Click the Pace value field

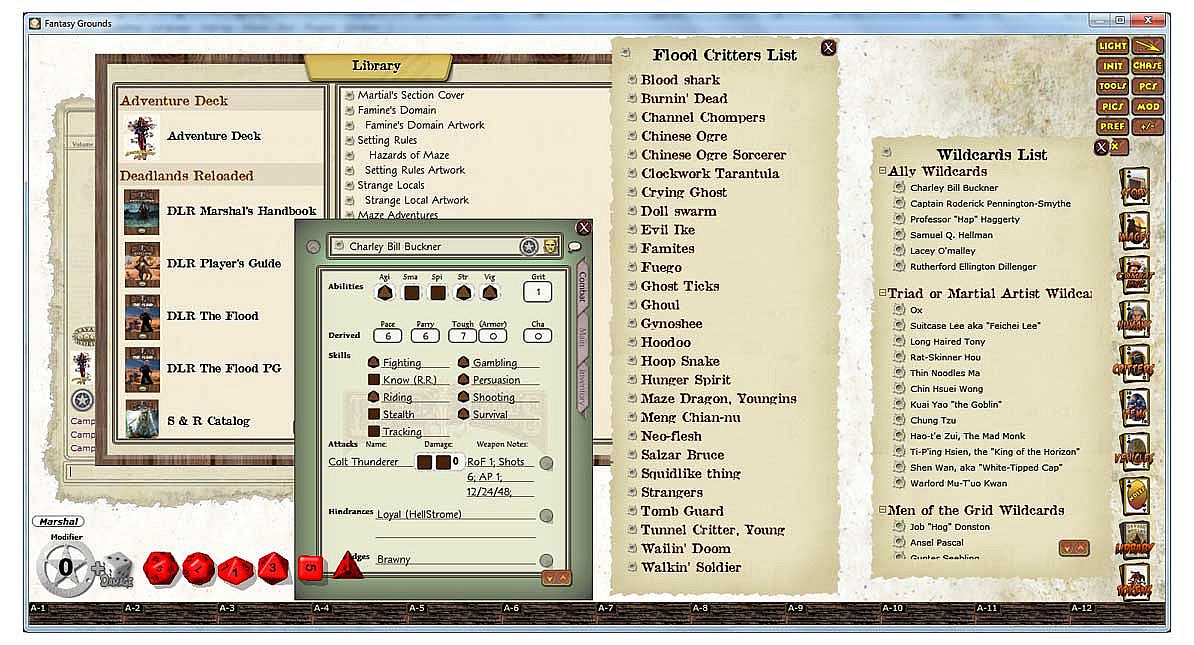(388, 336)
